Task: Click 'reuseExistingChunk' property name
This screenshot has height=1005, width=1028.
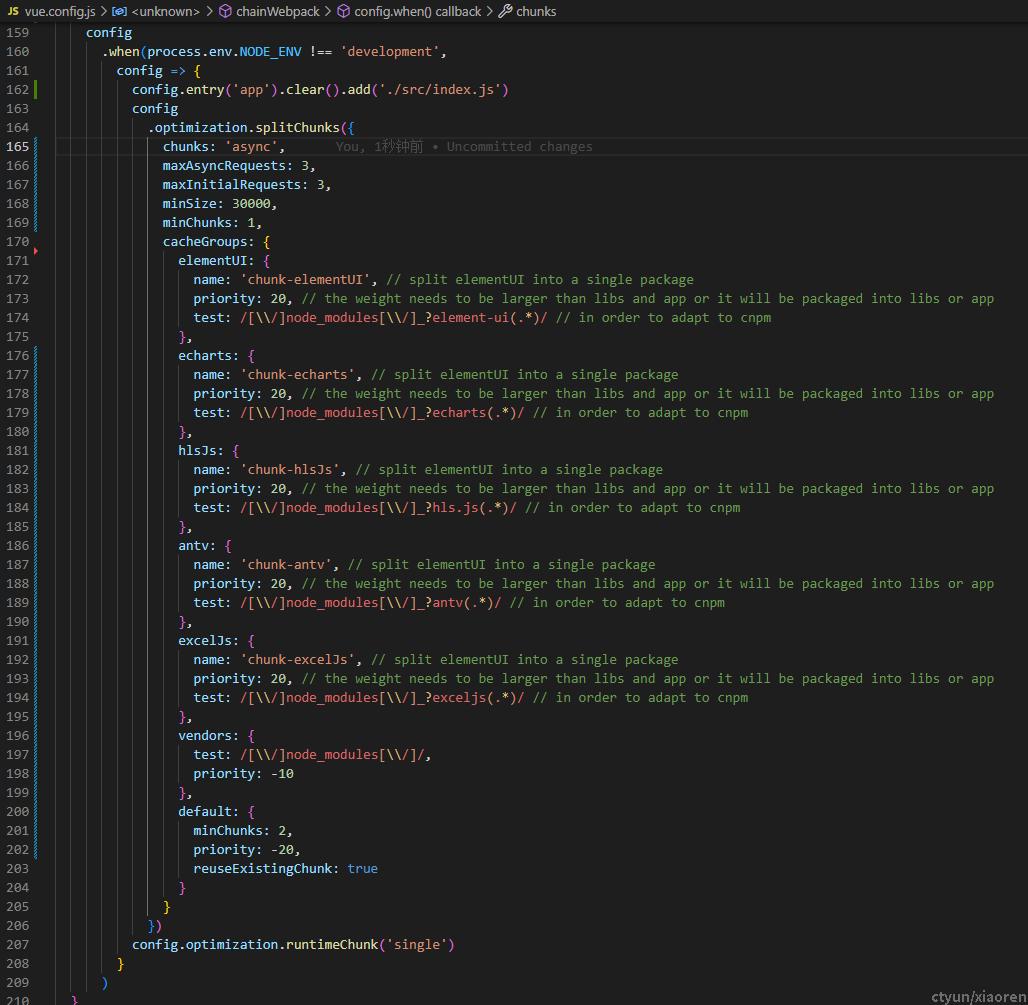Action: (262, 869)
